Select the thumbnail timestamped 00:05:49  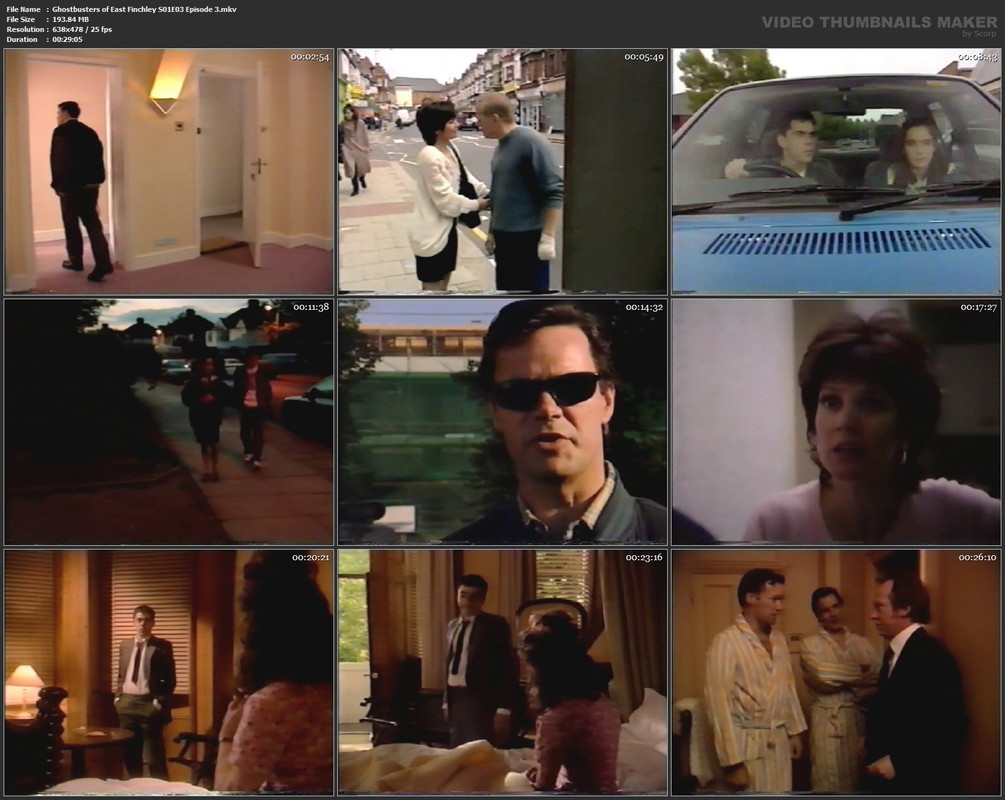tap(502, 172)
